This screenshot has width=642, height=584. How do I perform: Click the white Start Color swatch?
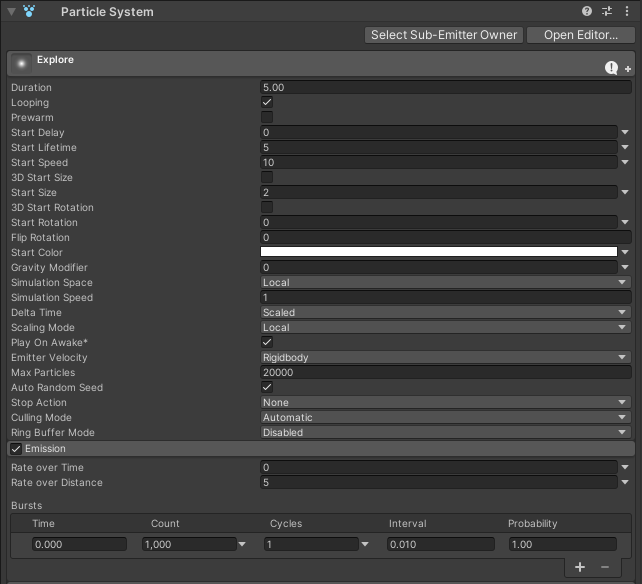coord(439,251)
